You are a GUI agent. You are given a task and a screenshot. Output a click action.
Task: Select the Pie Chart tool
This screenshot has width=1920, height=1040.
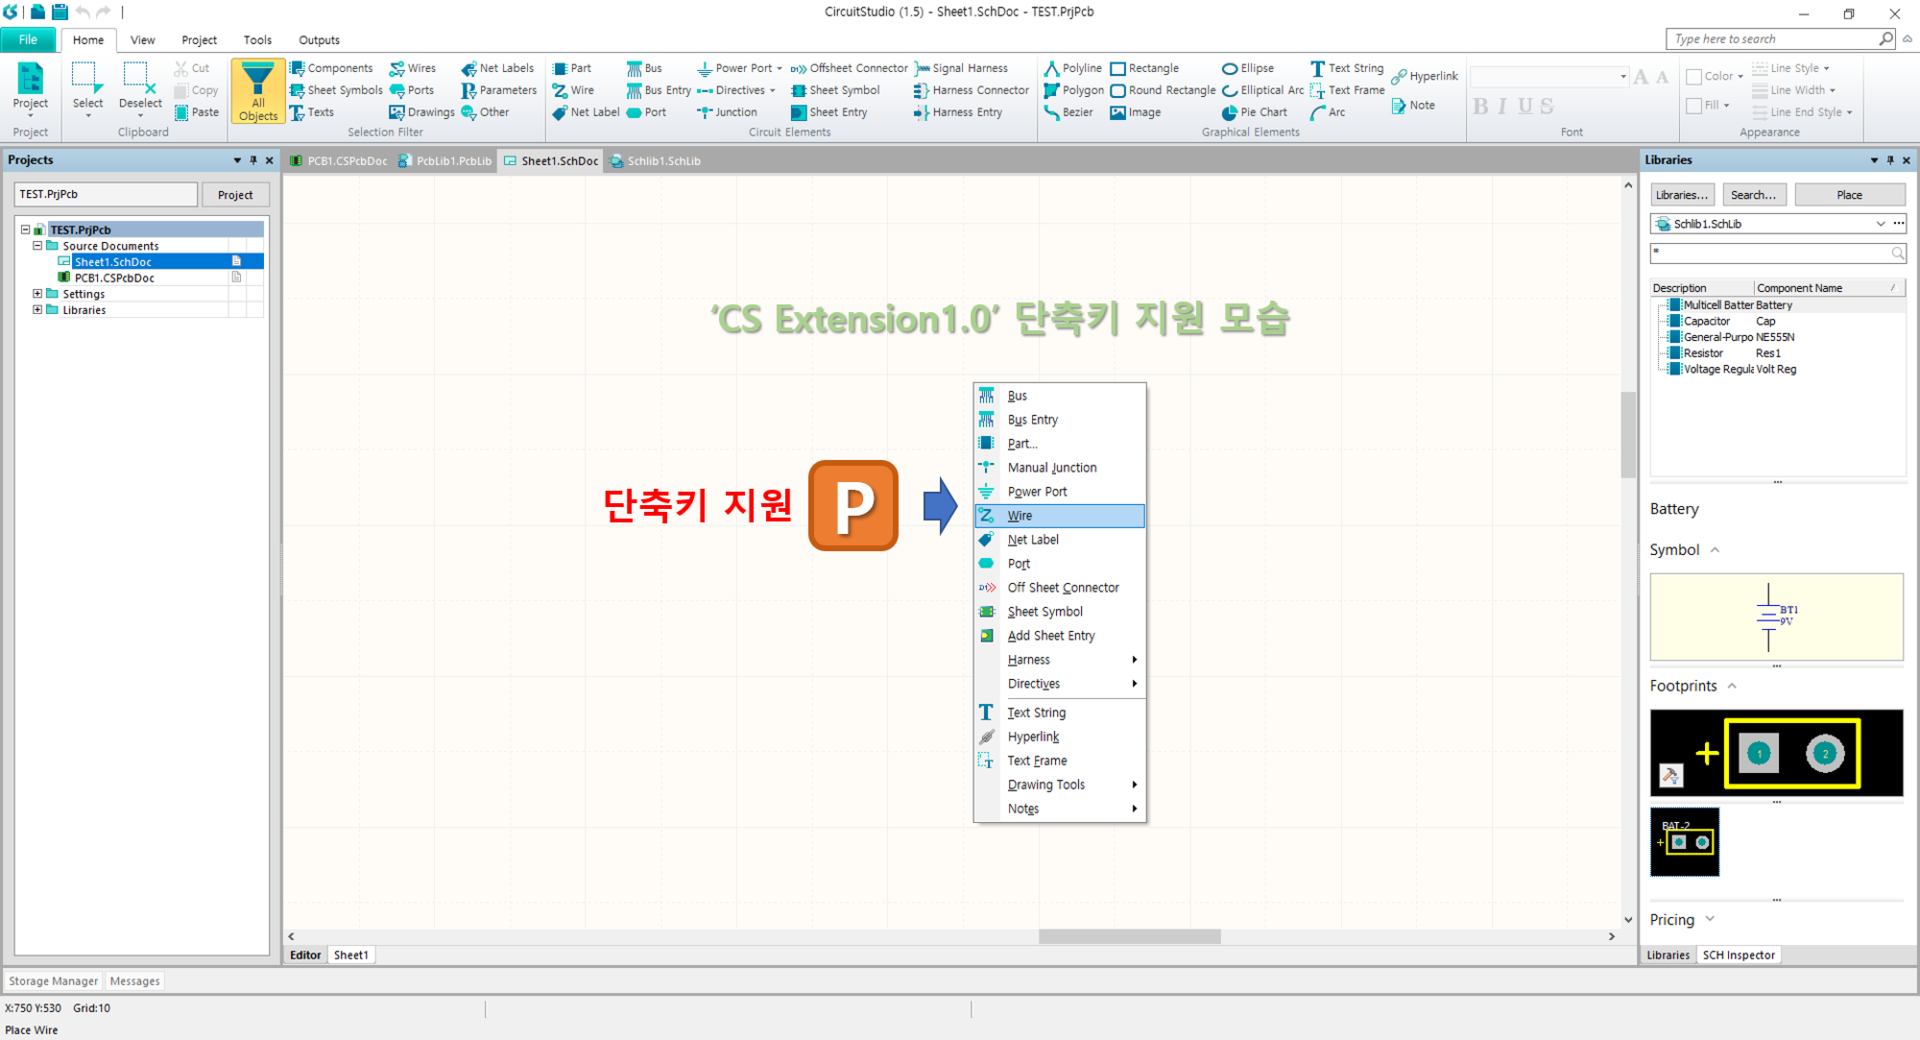(1254, 112)
